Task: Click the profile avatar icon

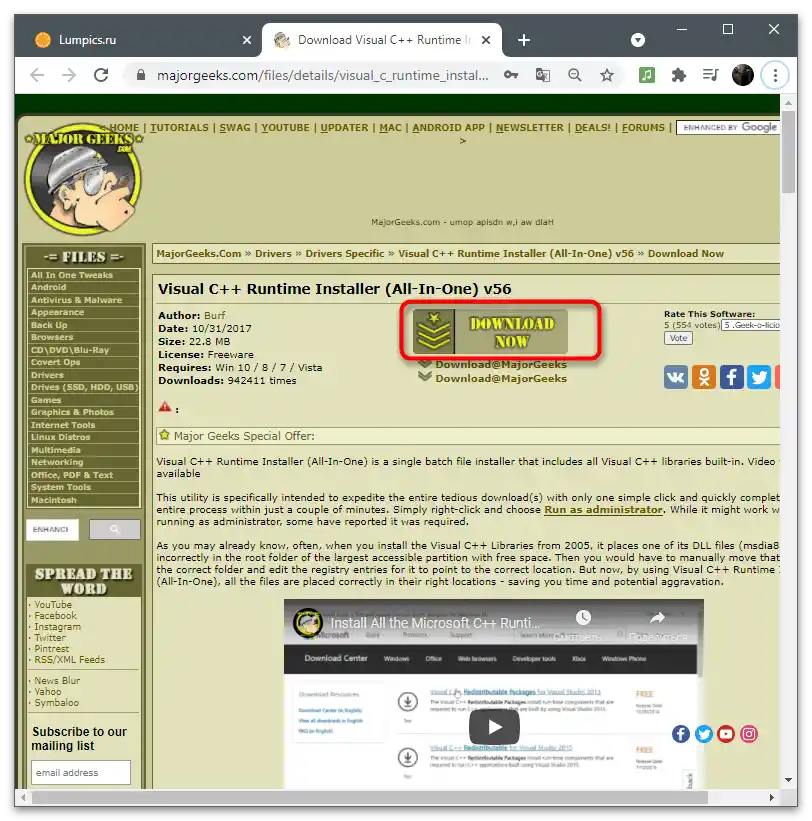Action: point(742,75)
